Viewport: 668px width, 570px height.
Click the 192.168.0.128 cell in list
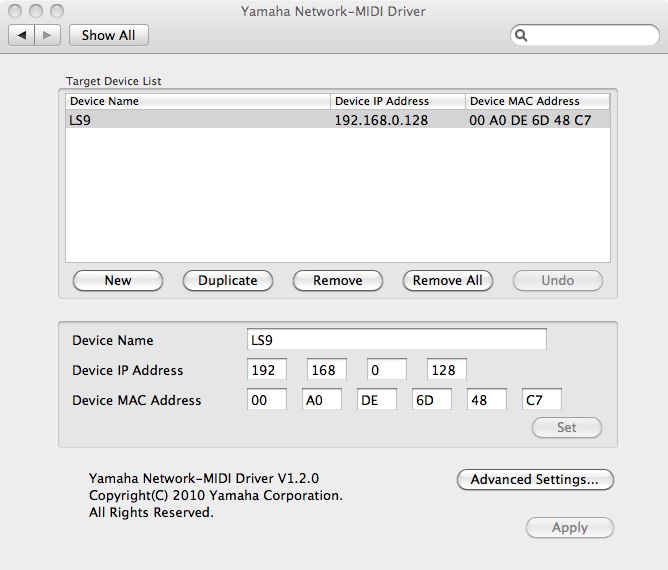[381, 120]
